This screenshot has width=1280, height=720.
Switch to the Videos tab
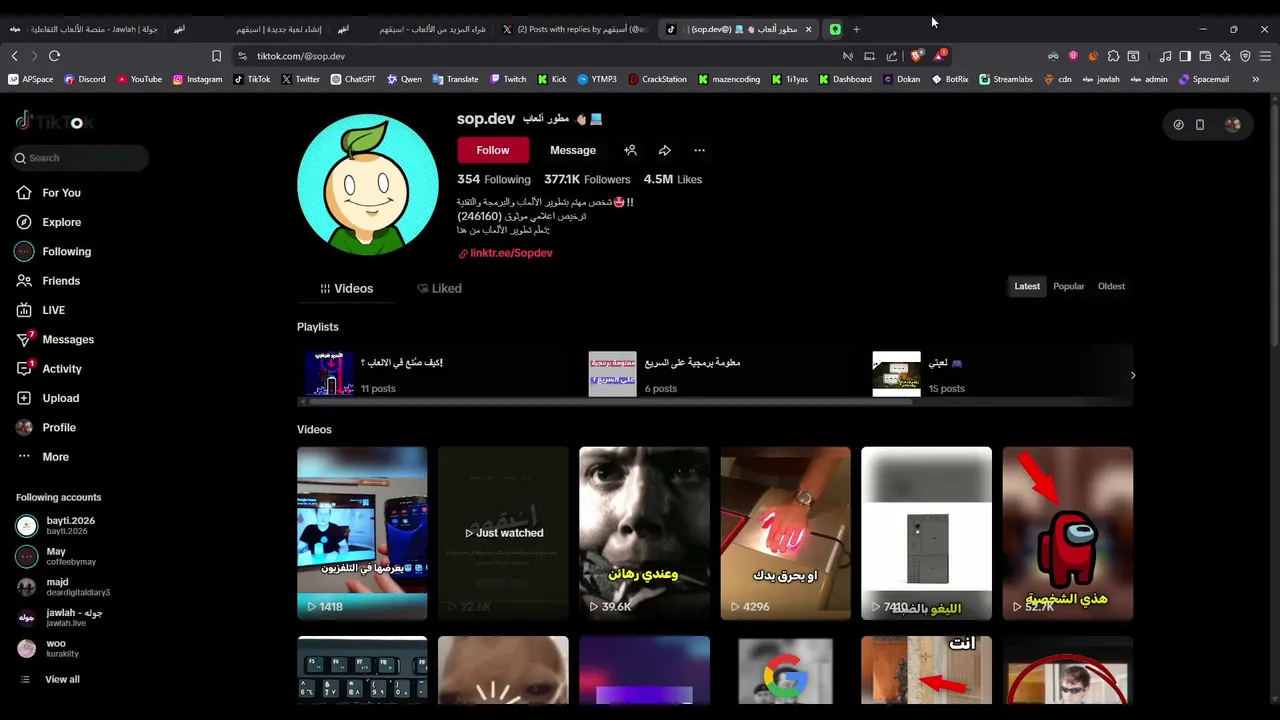click(346, 288)
